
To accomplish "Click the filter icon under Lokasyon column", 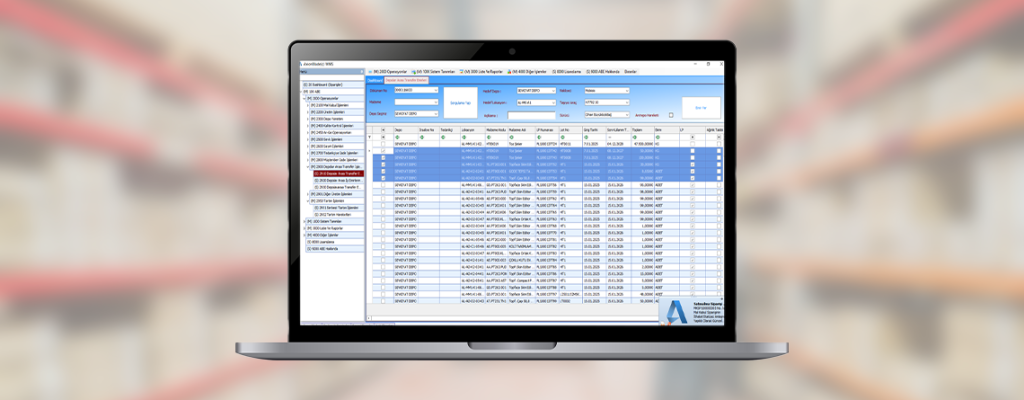I will pos(464,137).
